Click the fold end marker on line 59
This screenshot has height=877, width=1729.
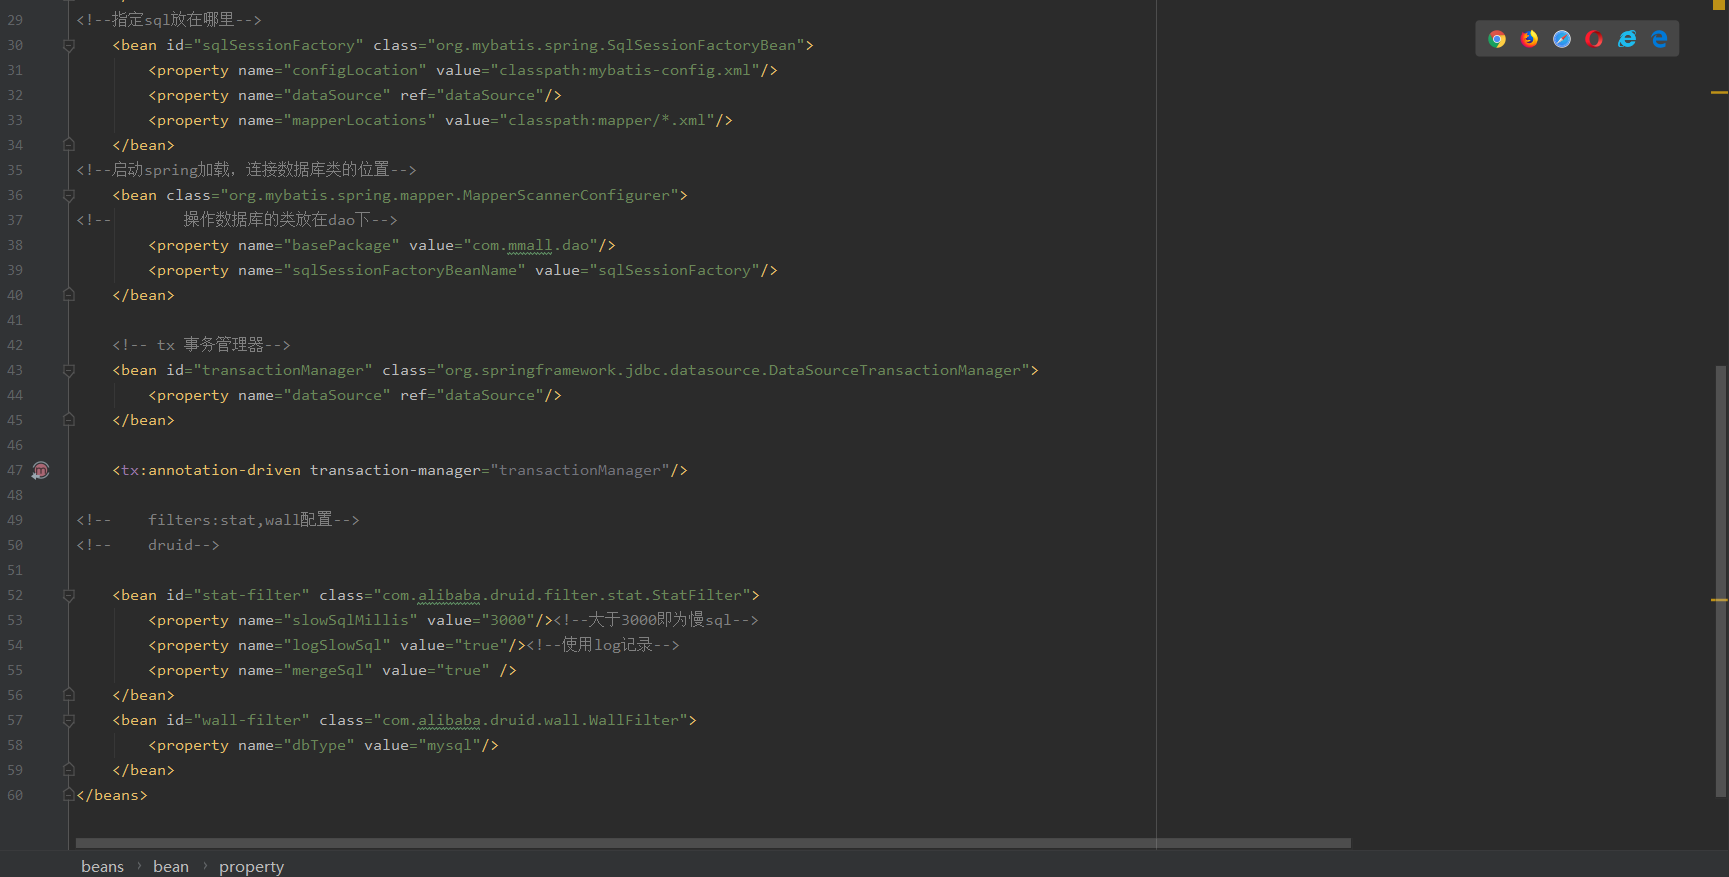[69, 770]
